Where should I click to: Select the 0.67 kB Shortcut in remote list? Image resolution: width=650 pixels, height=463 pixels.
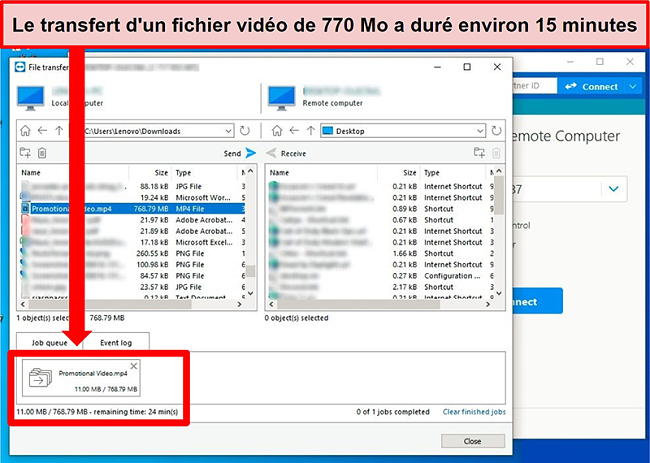coord(381,220)
